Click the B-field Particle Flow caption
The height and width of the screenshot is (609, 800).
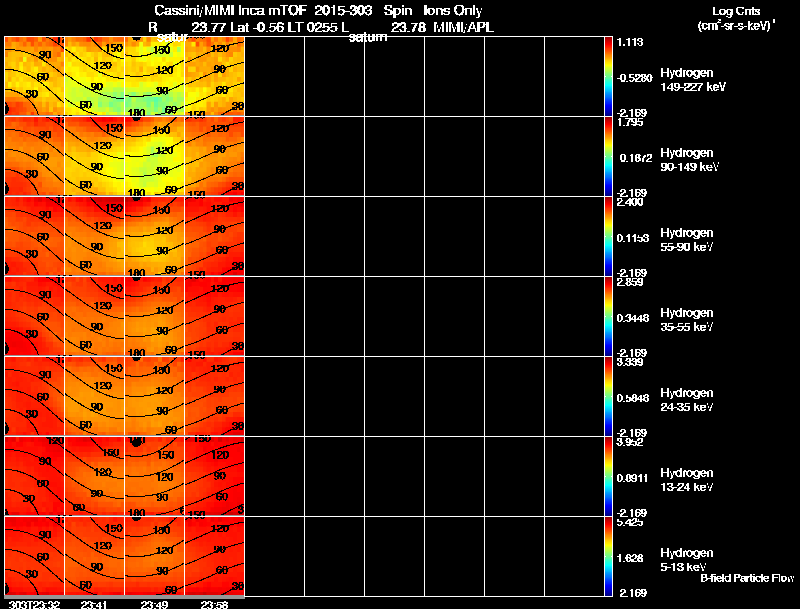(747, 578)
